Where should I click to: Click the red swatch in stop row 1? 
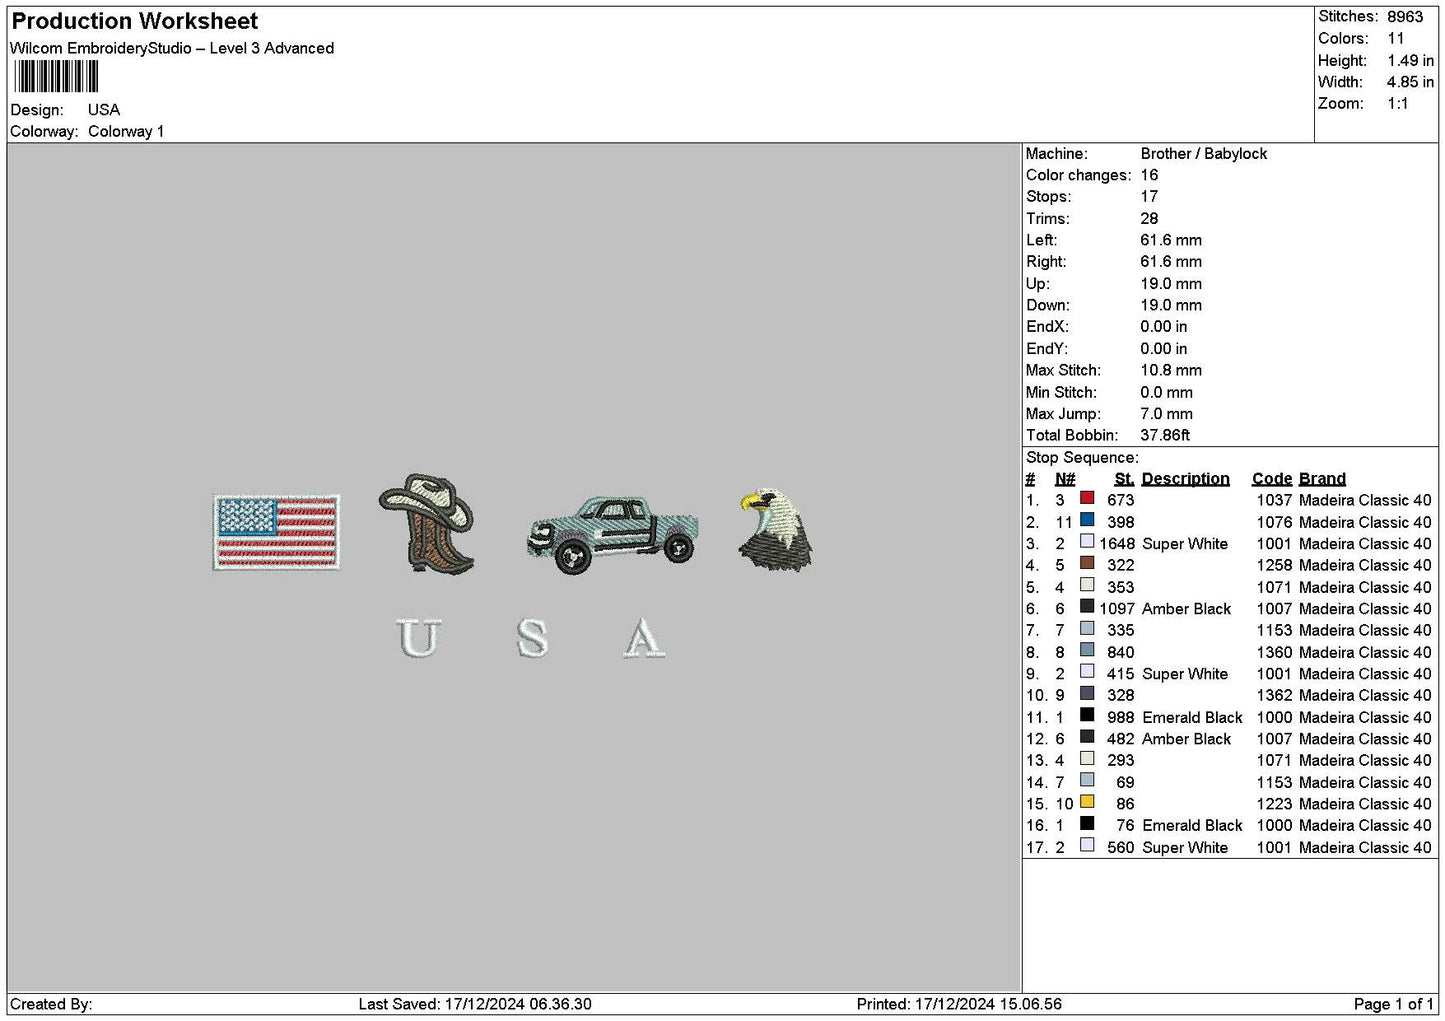(1087, 498)
